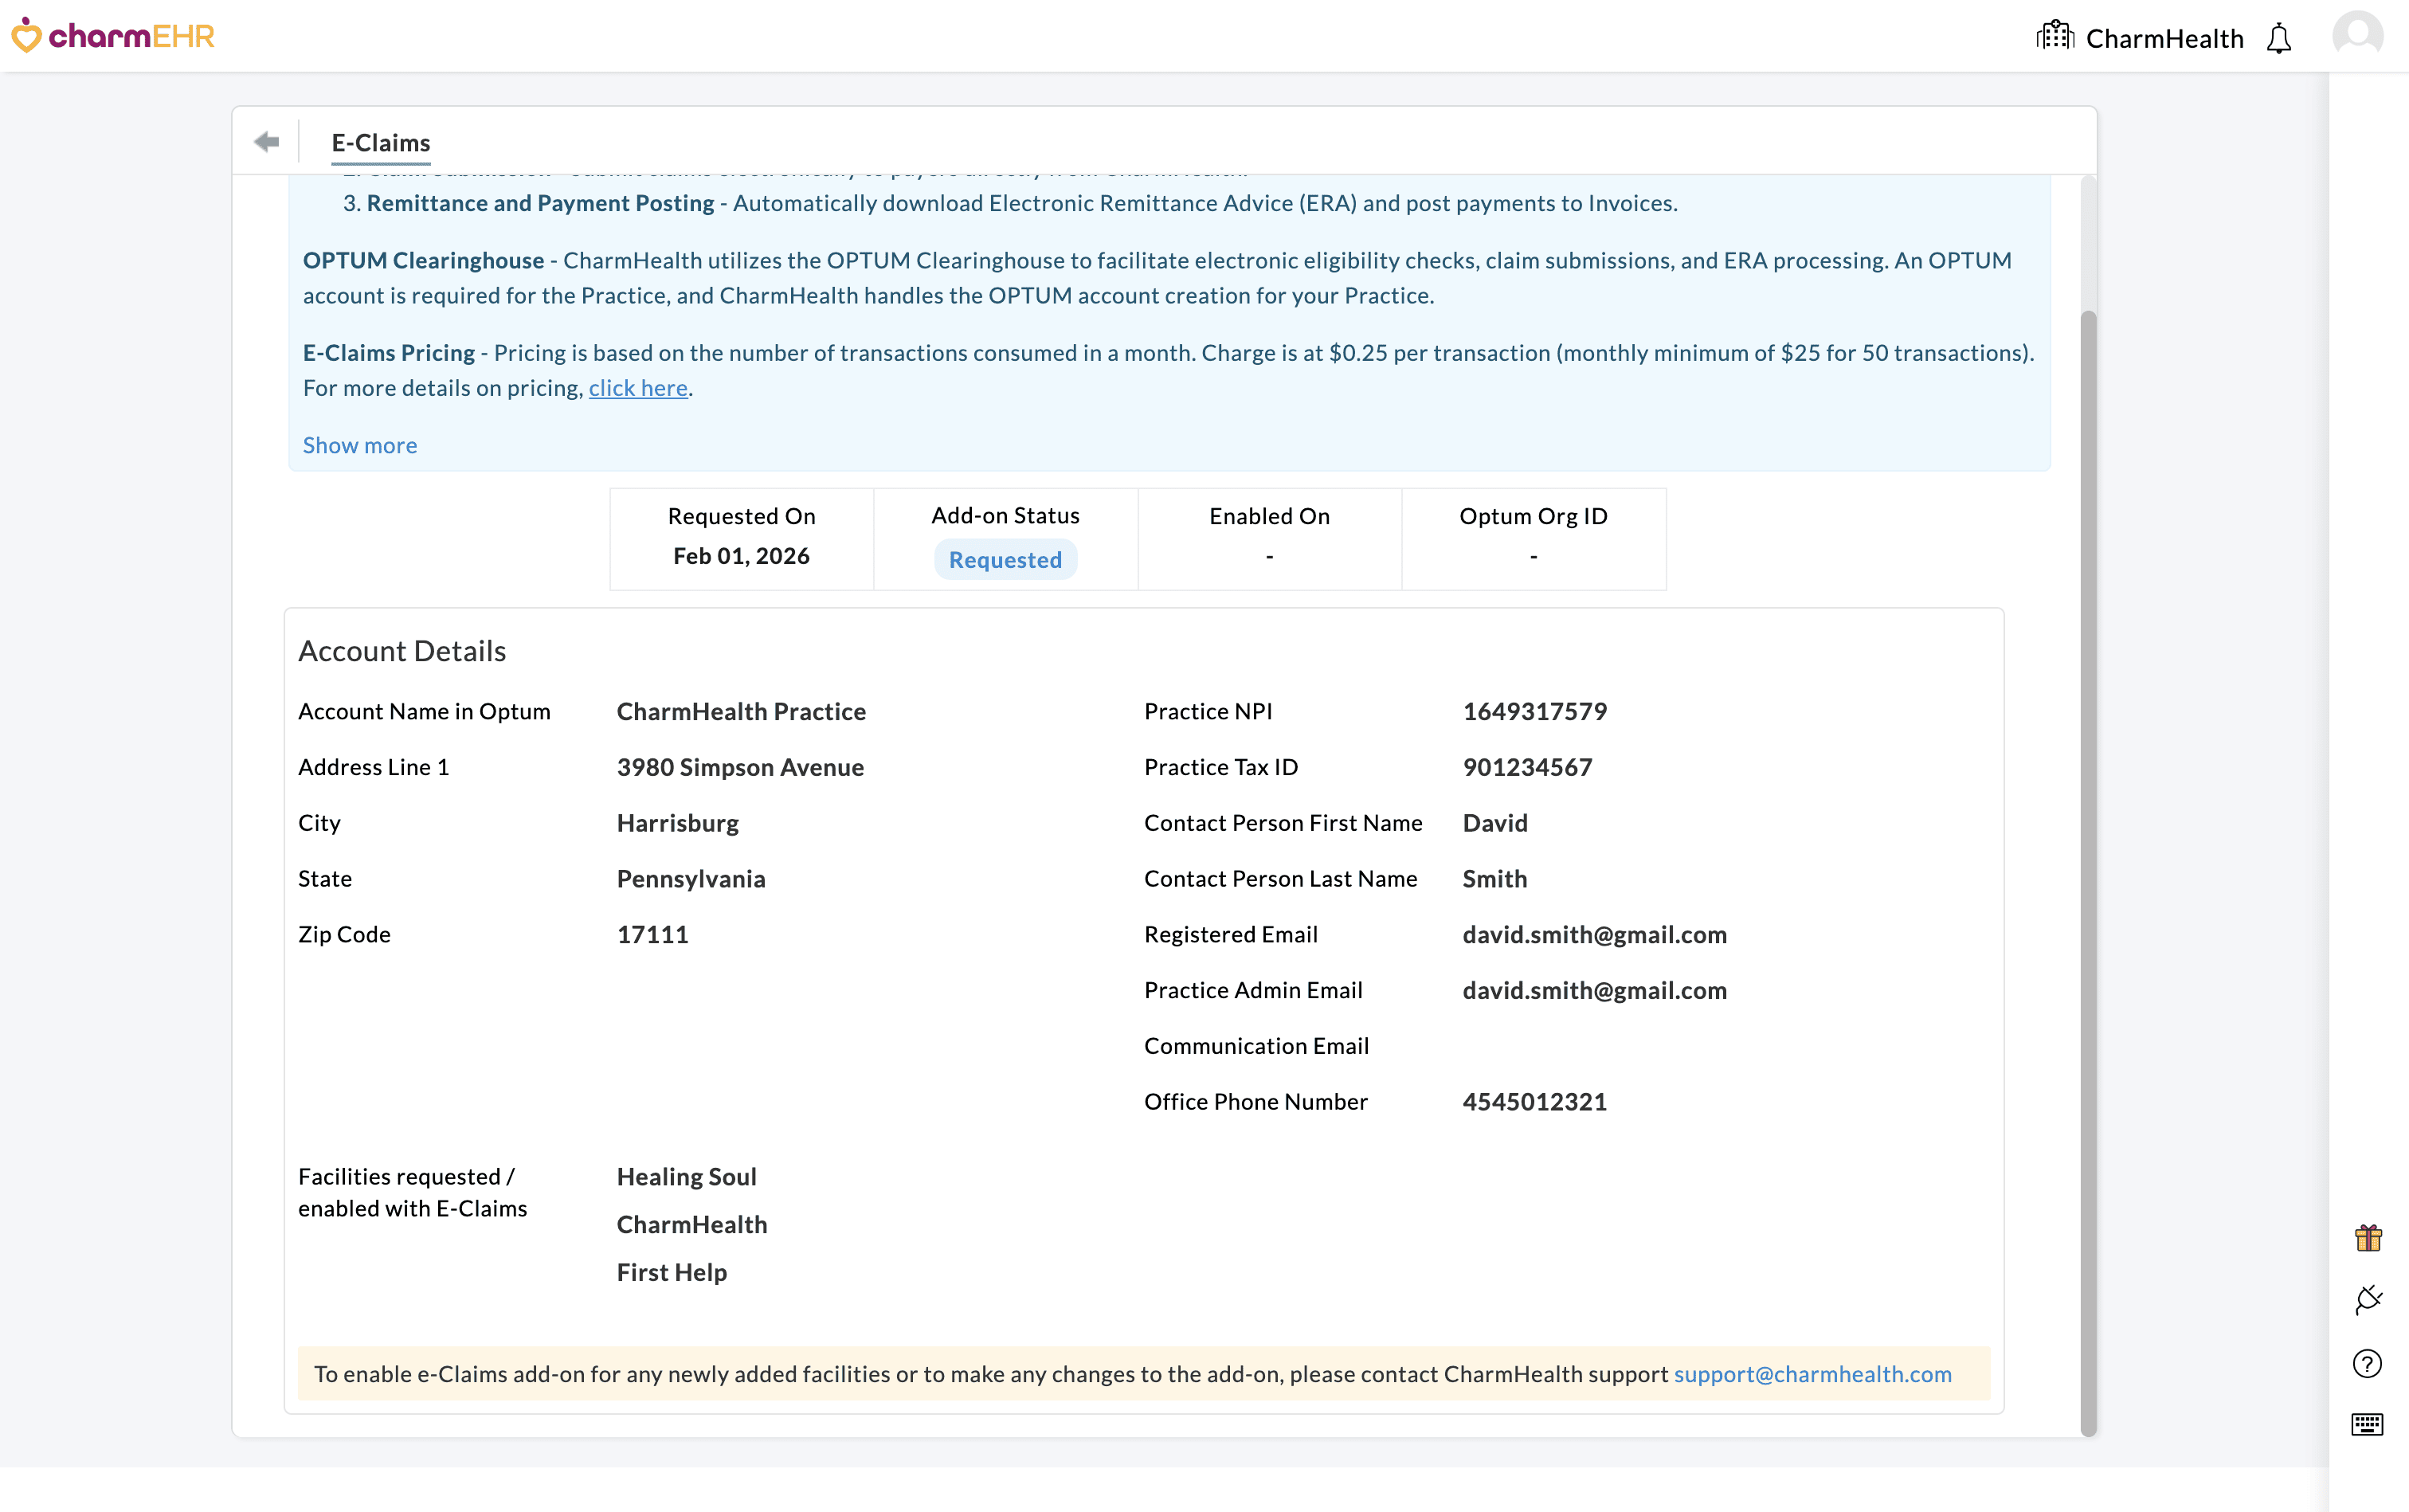Screen dimensions: 2409x1512
Task: Click the charmEHR logo
Action: [113, 35]
